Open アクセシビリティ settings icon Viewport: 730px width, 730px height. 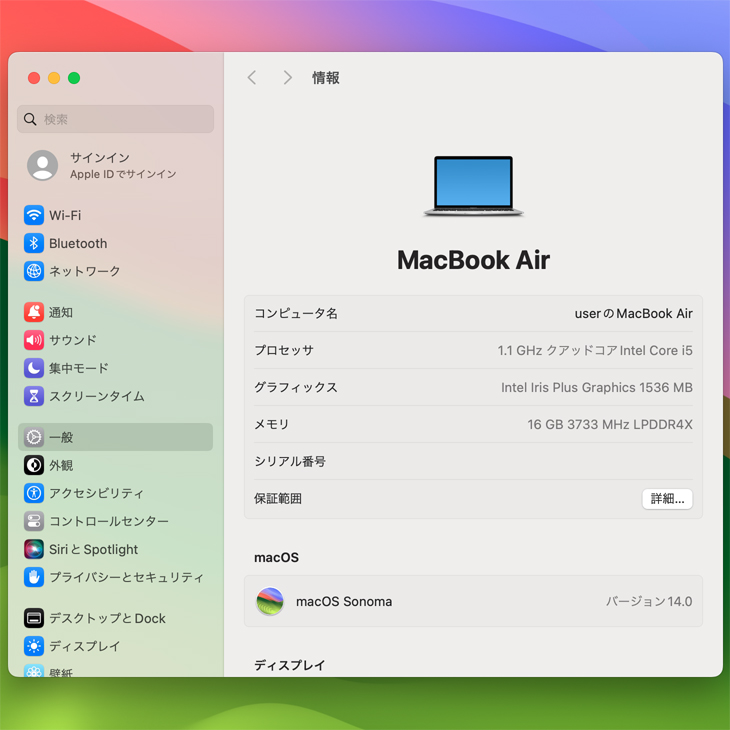coord(34,493)
